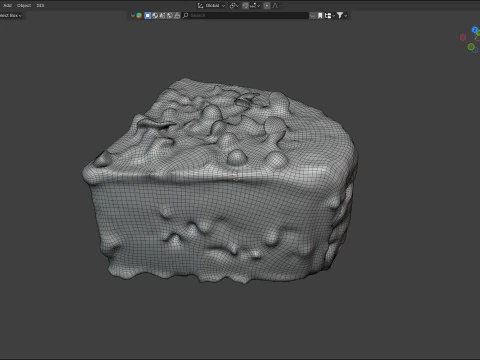
Task: Toggle snapping with the magnet icon
Action: click(x=245, y=5)
